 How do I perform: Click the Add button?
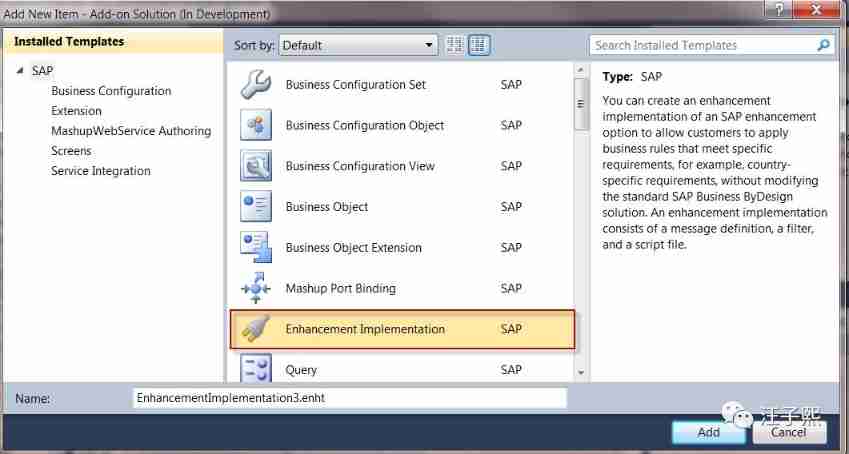click(708, 432)
